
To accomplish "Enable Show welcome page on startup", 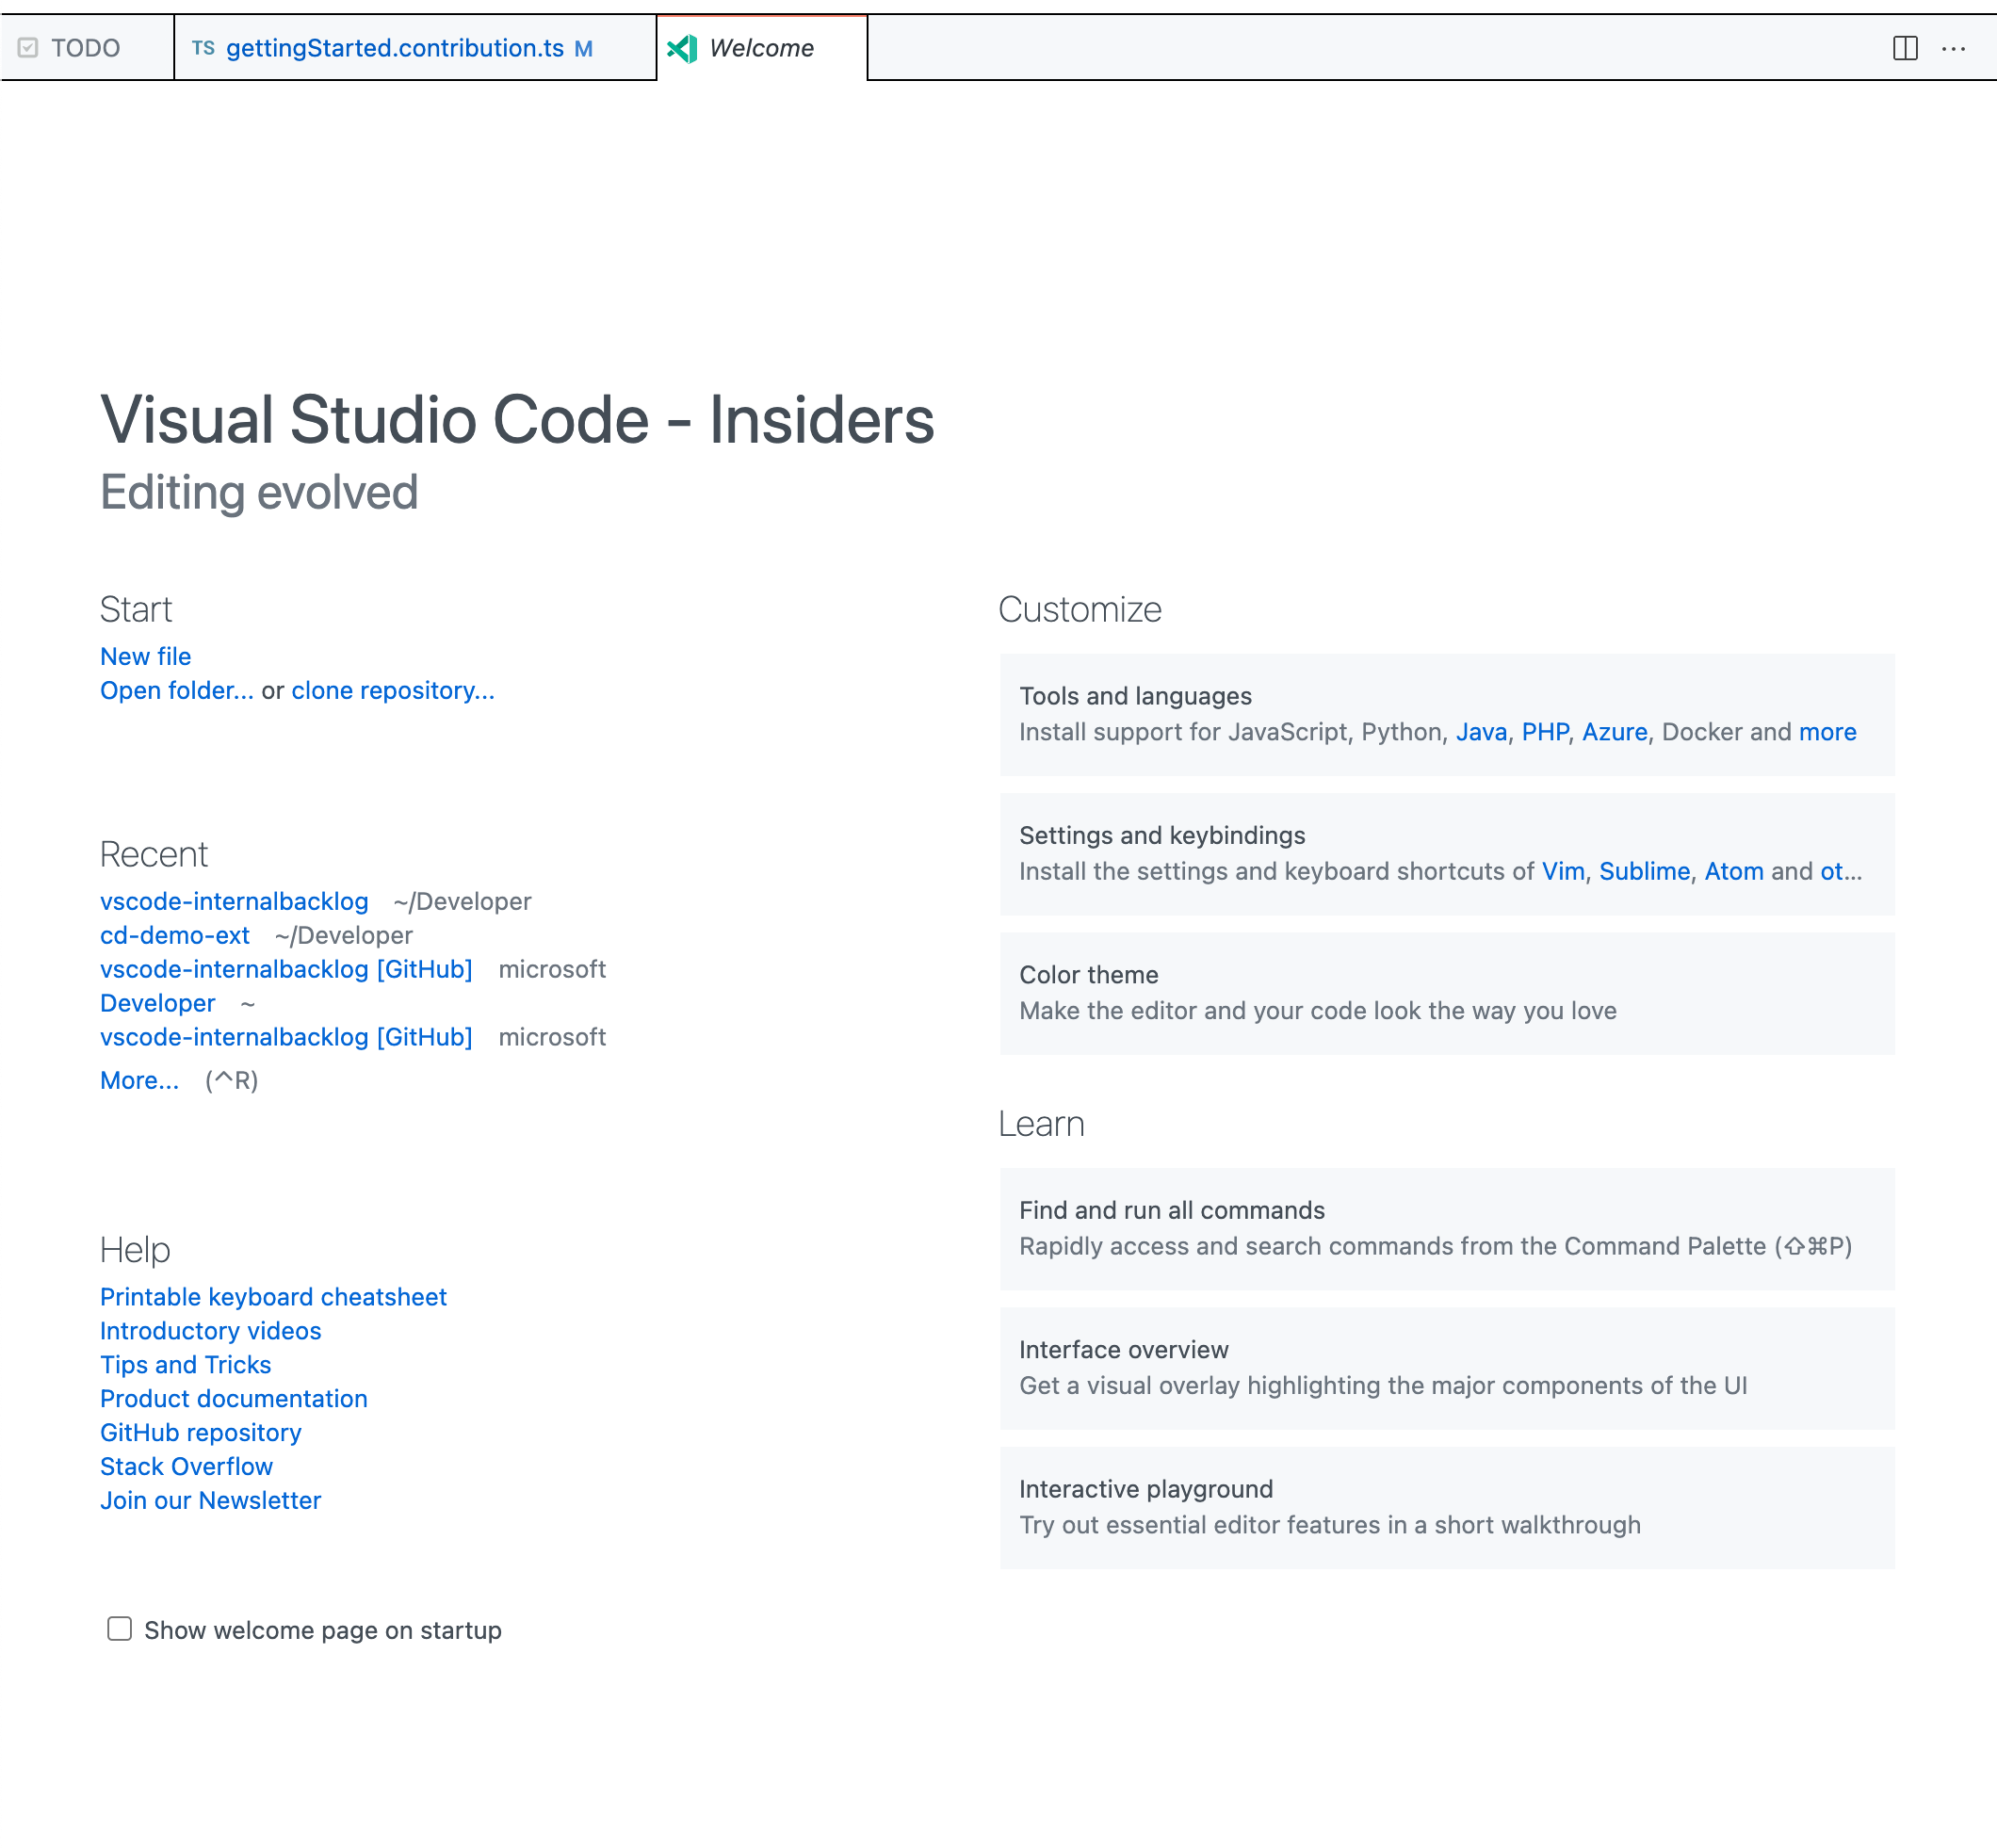I will tap(119, 1628).
